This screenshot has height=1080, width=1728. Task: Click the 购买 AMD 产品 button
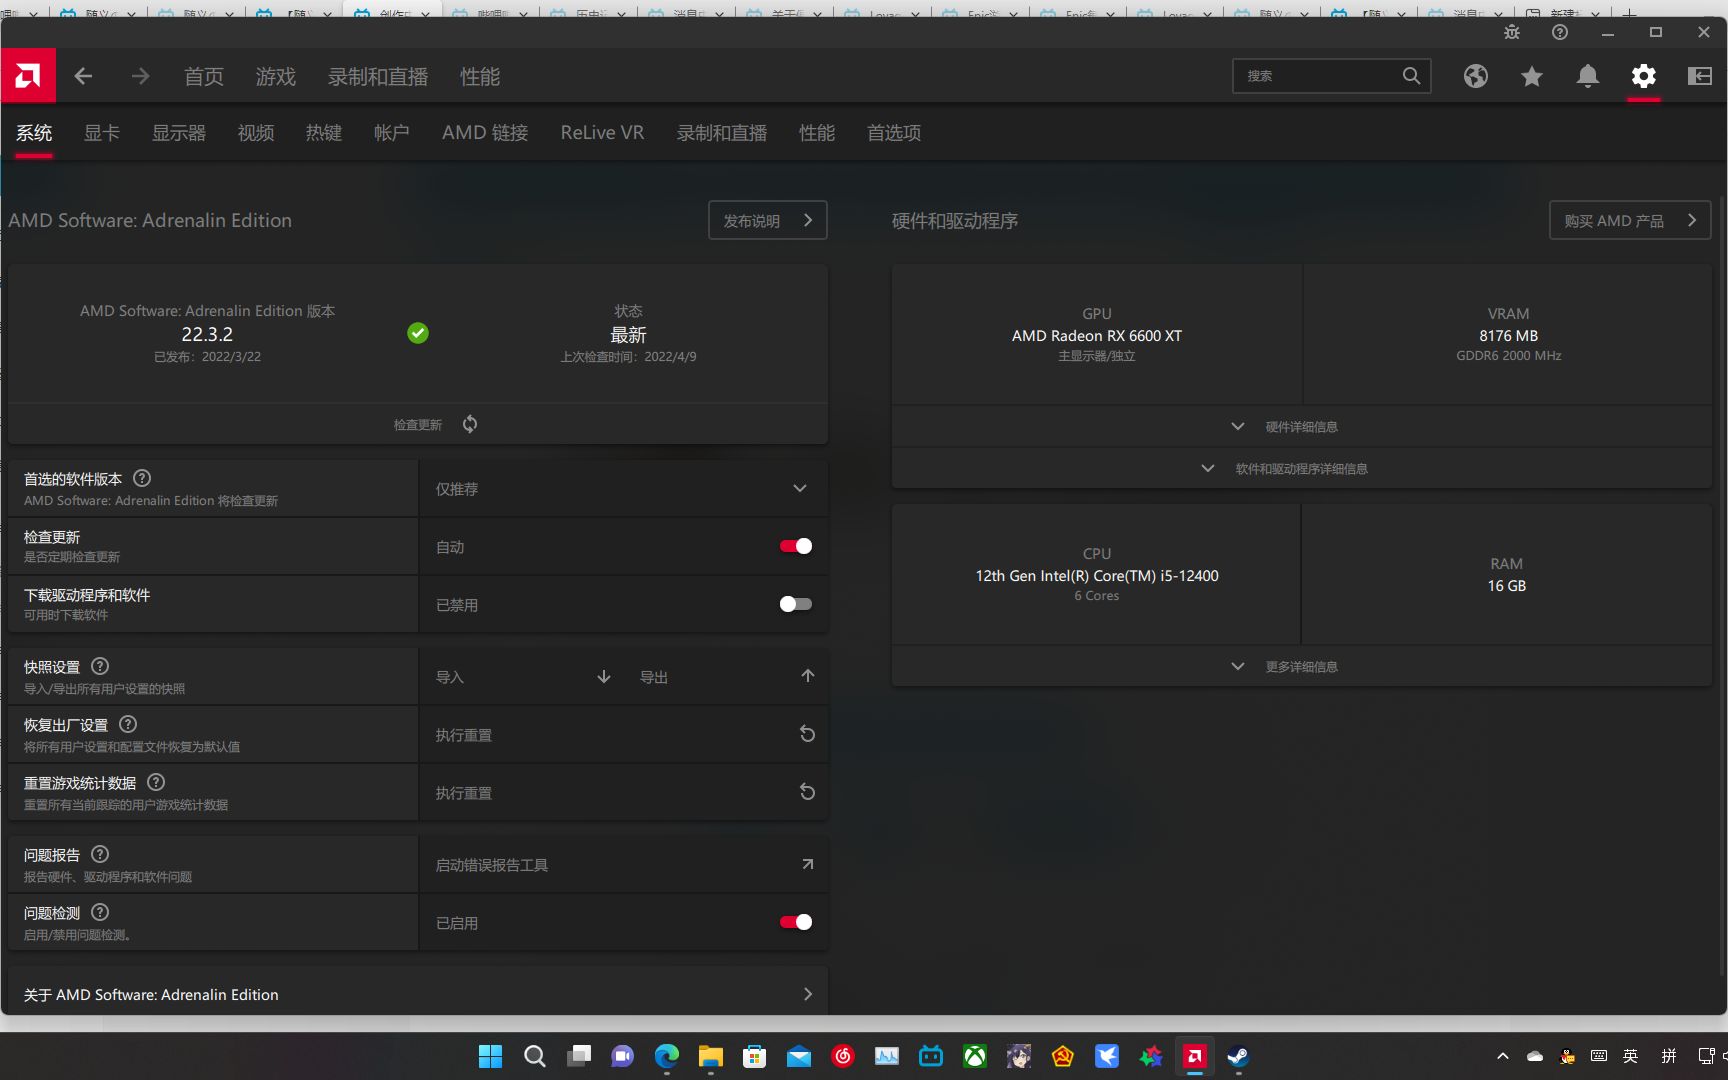pyautogui.click(x=1630, y=220)
